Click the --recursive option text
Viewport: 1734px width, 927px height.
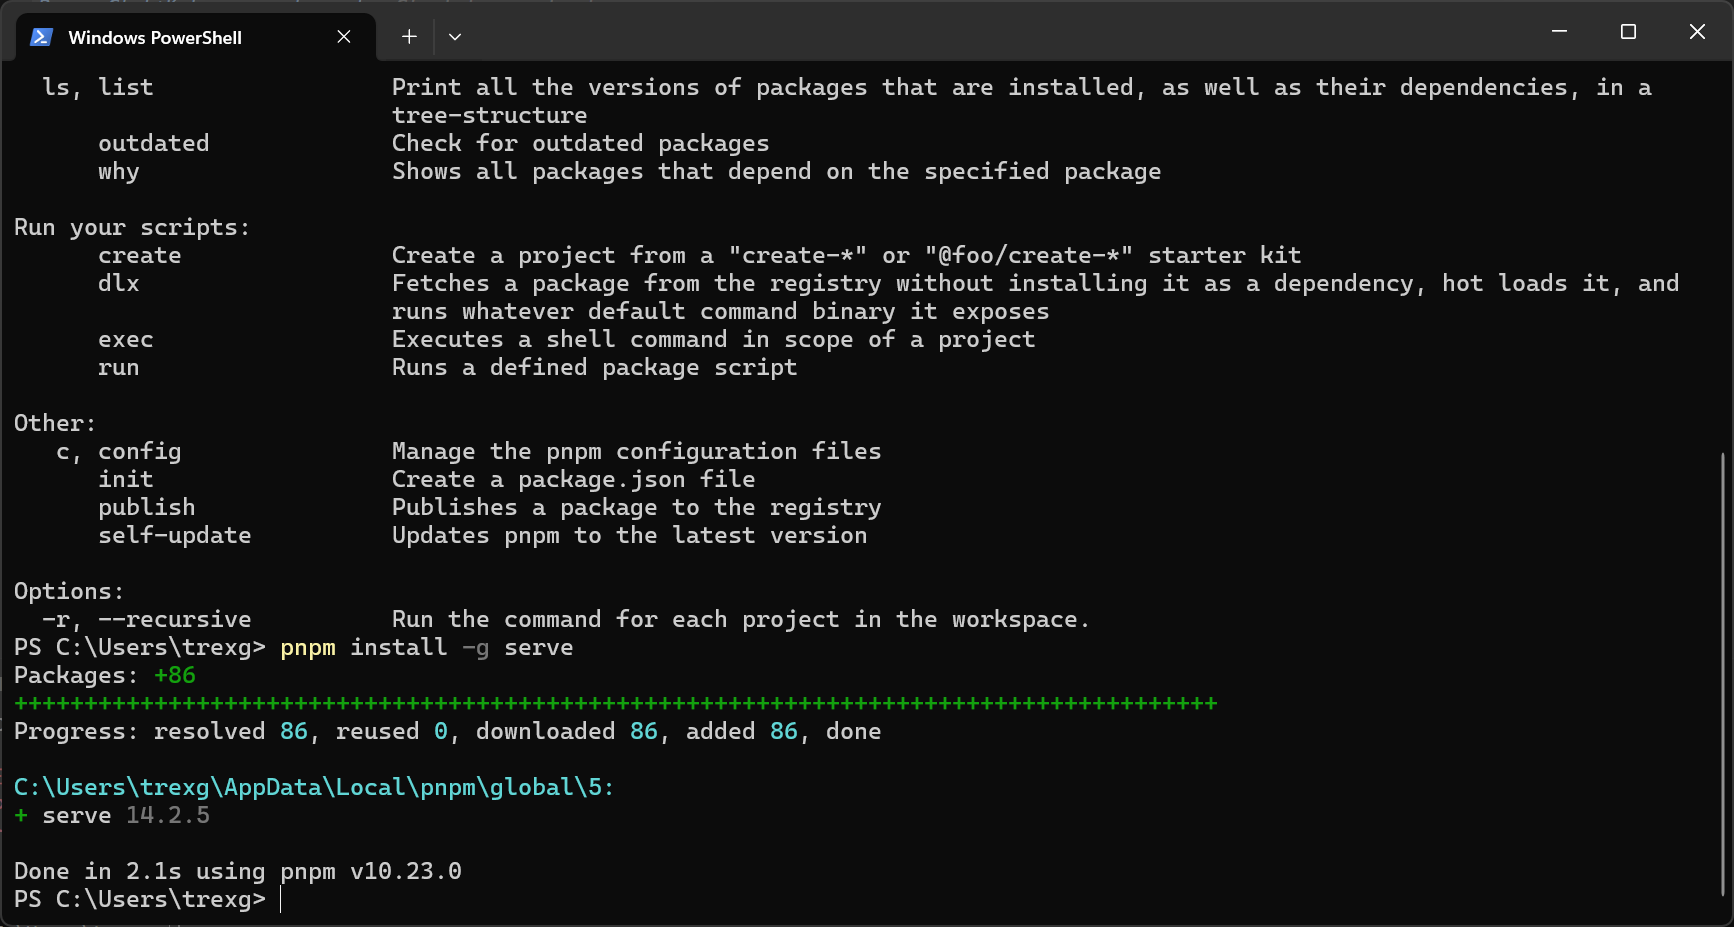[174, 620]
